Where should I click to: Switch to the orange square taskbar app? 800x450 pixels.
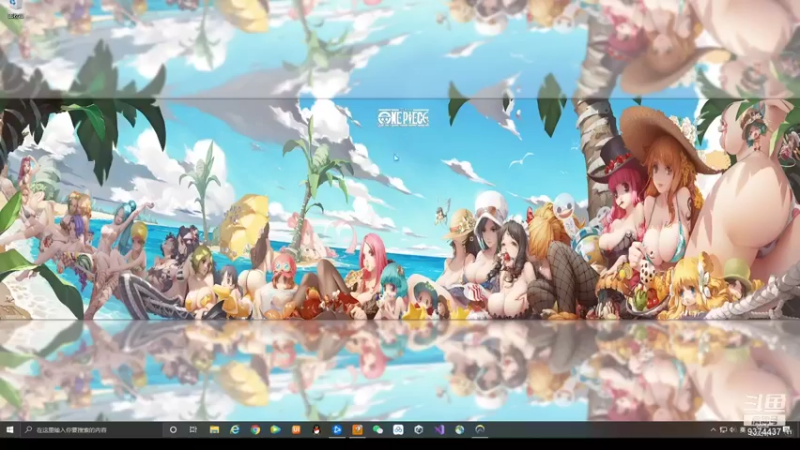357,430
